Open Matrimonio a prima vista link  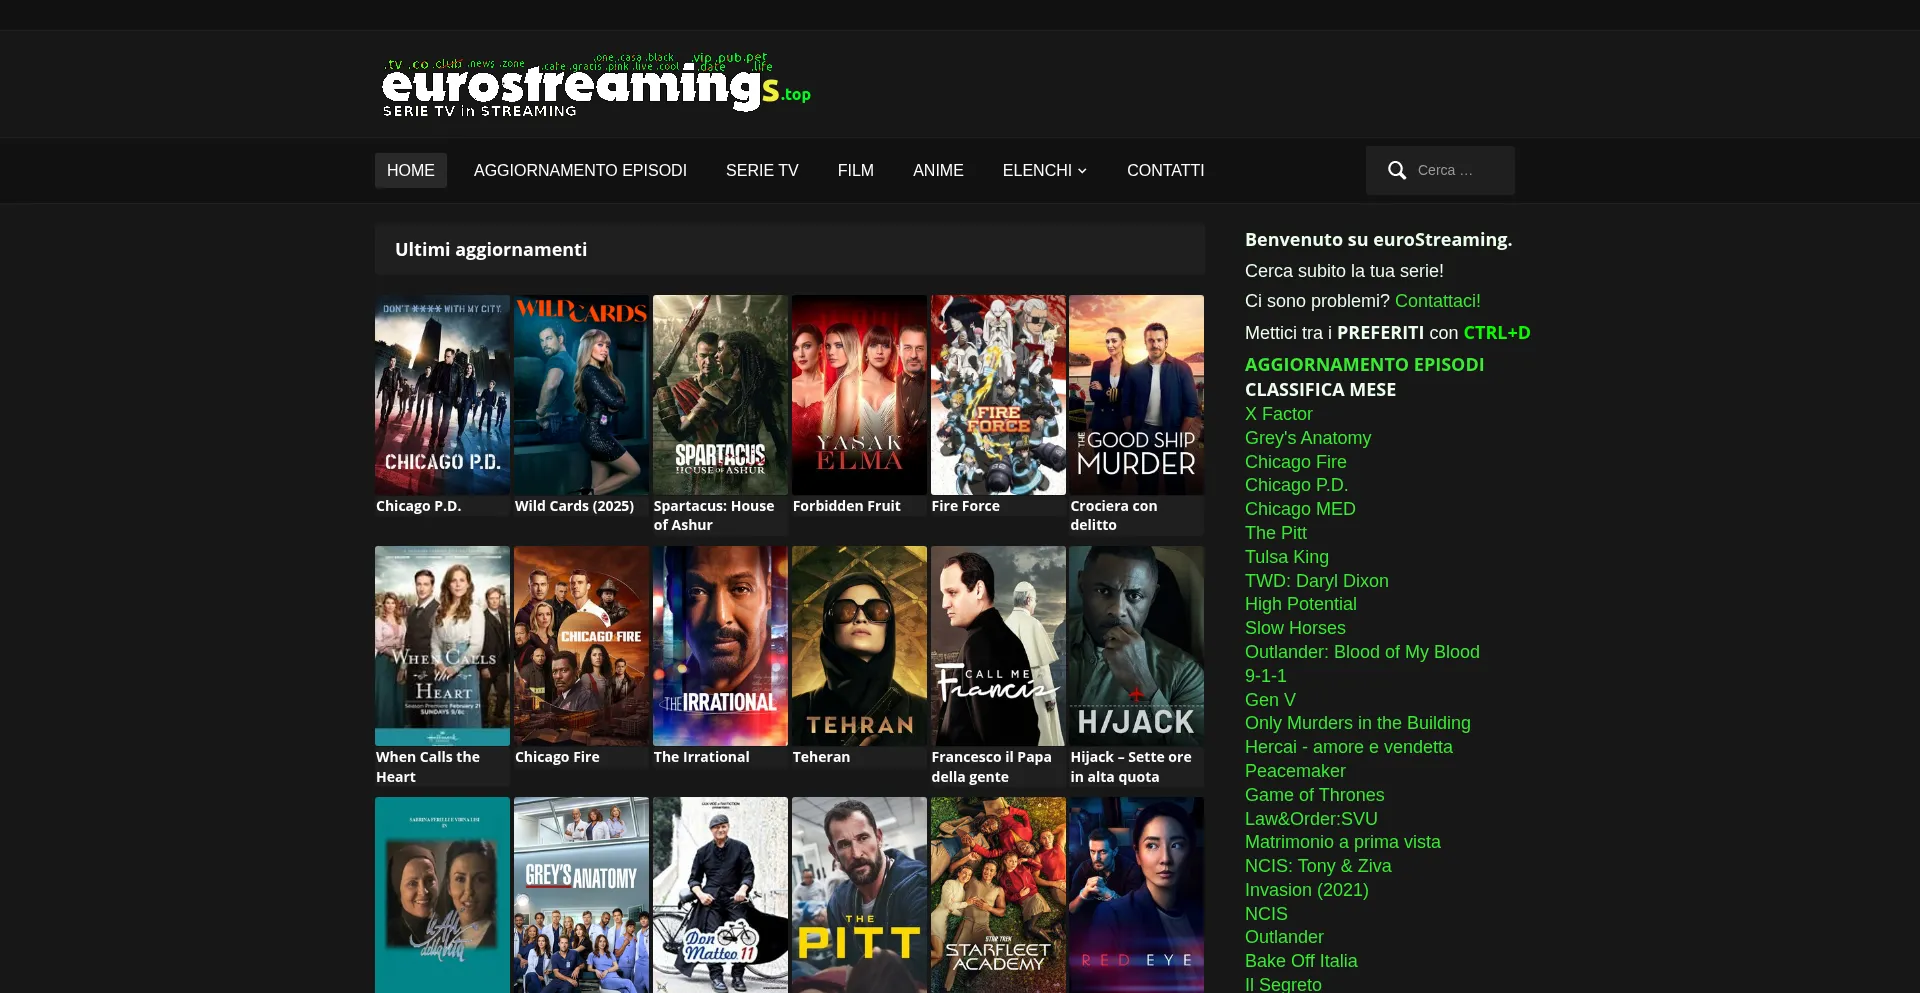pos(1343,842)
